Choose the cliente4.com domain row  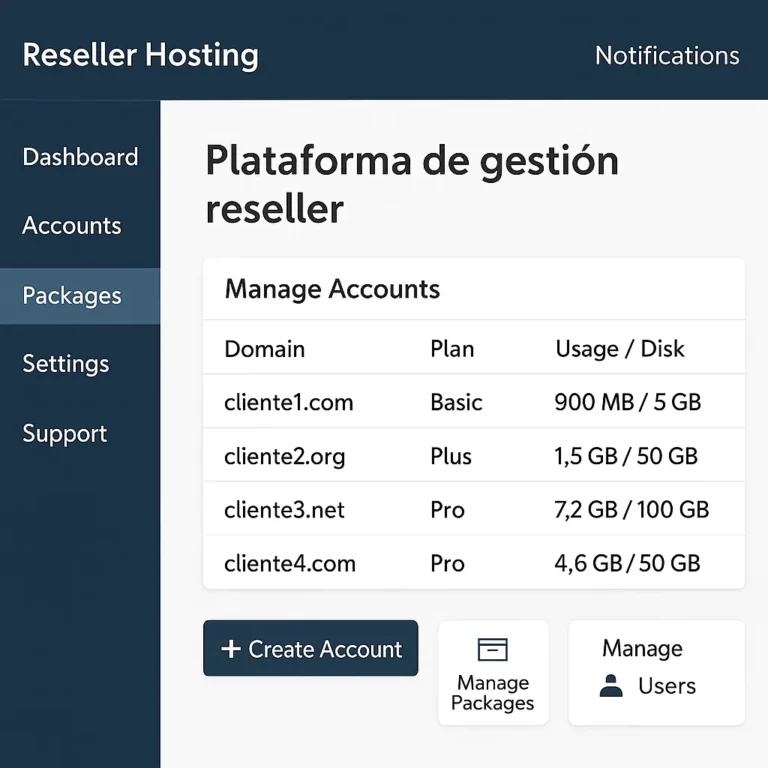click(x=290, y=563)
